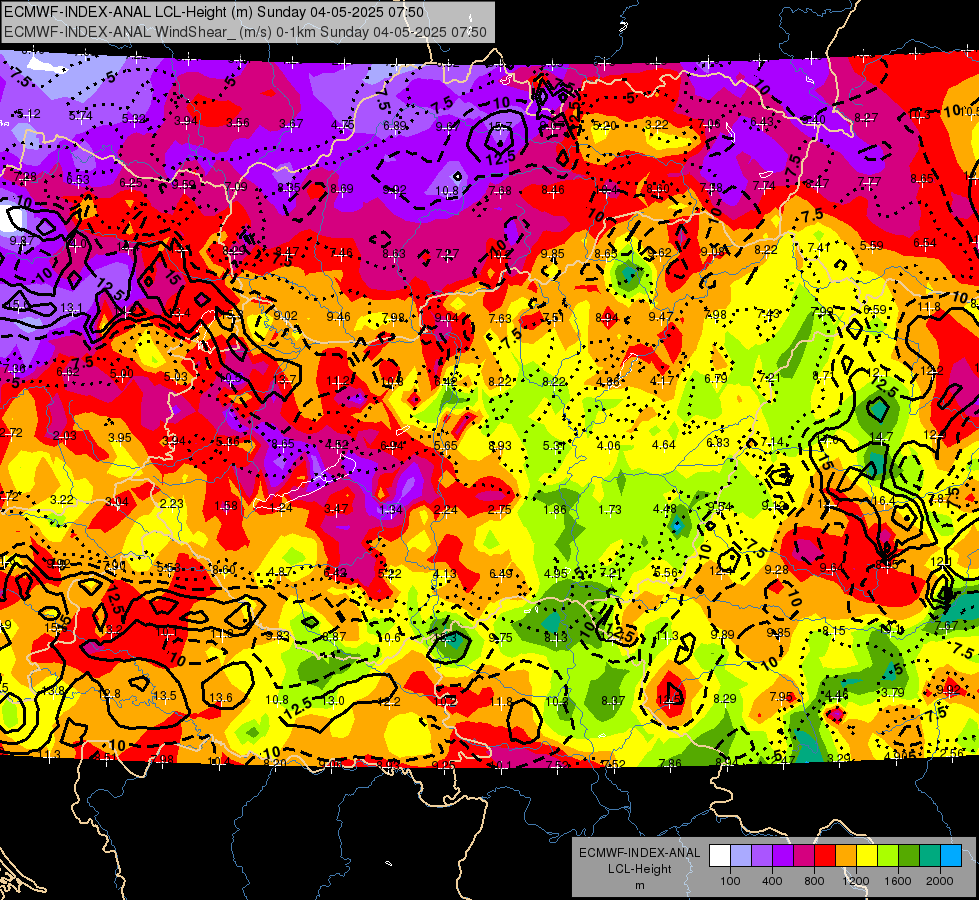Screen dimensions: 979x900
Task: Select the sky blue legend swatch
Action: tap(951, 856)
